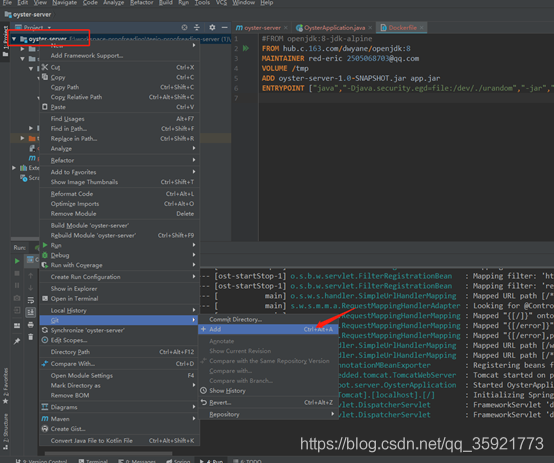
Task: Open the Git menu entry
Action: pyautogui.click(x=119, y=320)
